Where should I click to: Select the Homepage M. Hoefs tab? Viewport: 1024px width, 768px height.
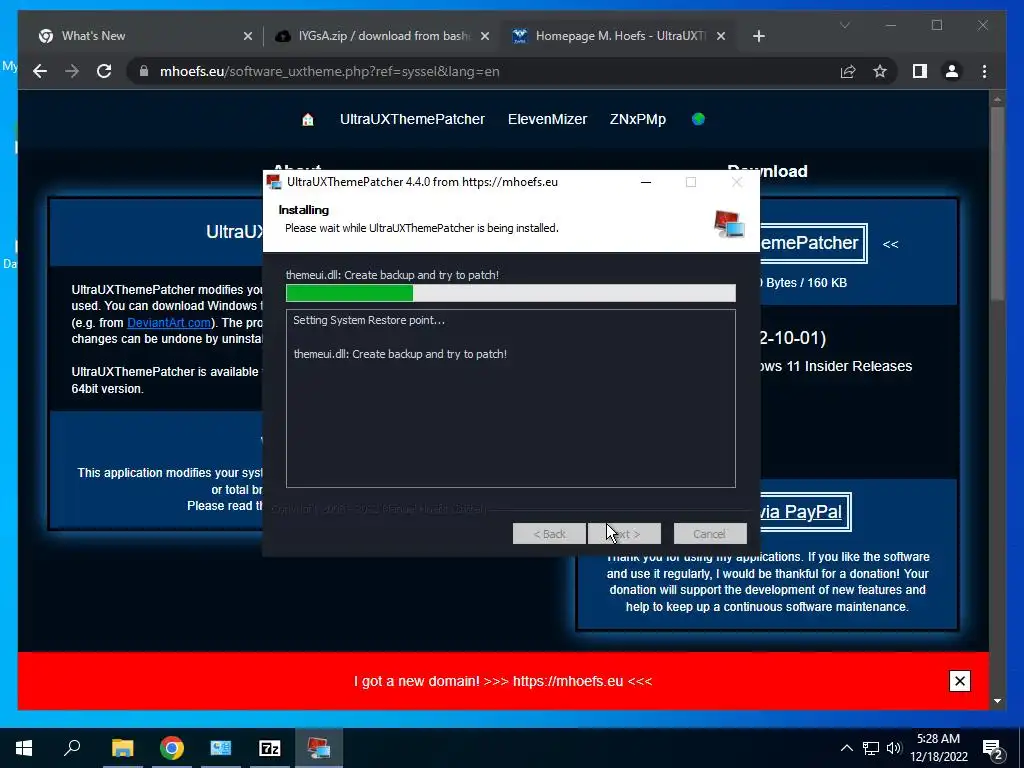point(618,36)
